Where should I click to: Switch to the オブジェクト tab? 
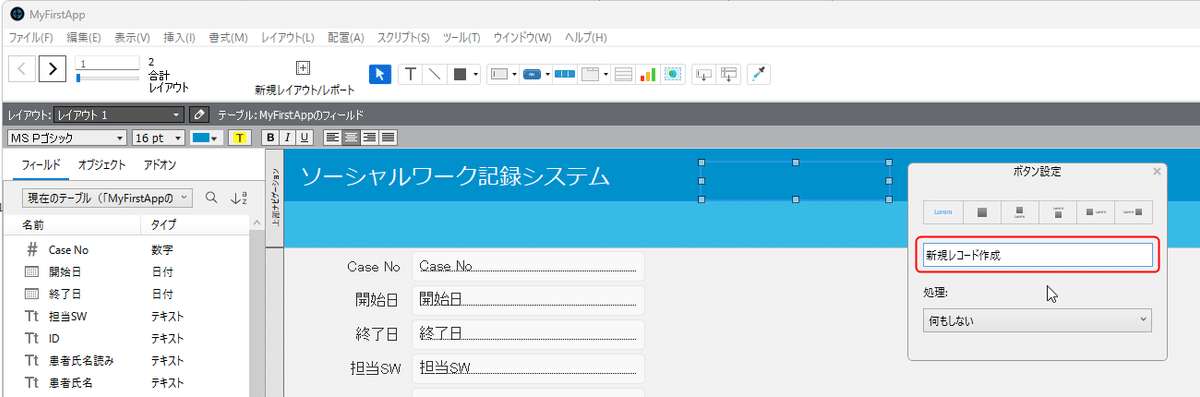(101, 165)
